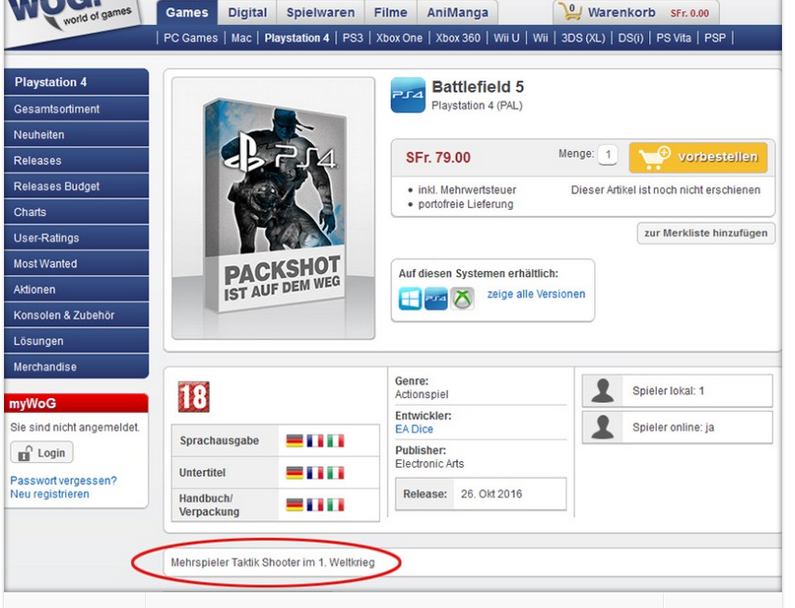Click the release date 26. Okt 2016
The width and height of the screenshot is (795, 608).
pos(491,494)
